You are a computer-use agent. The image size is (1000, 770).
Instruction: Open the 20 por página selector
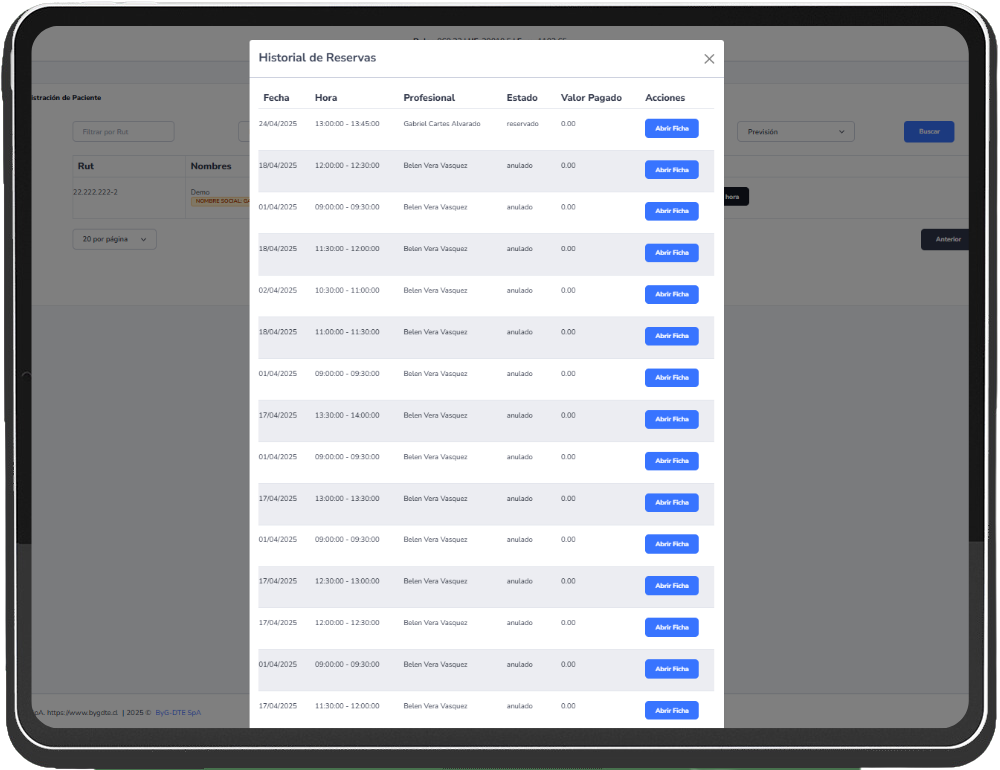[x=114, y=239]
